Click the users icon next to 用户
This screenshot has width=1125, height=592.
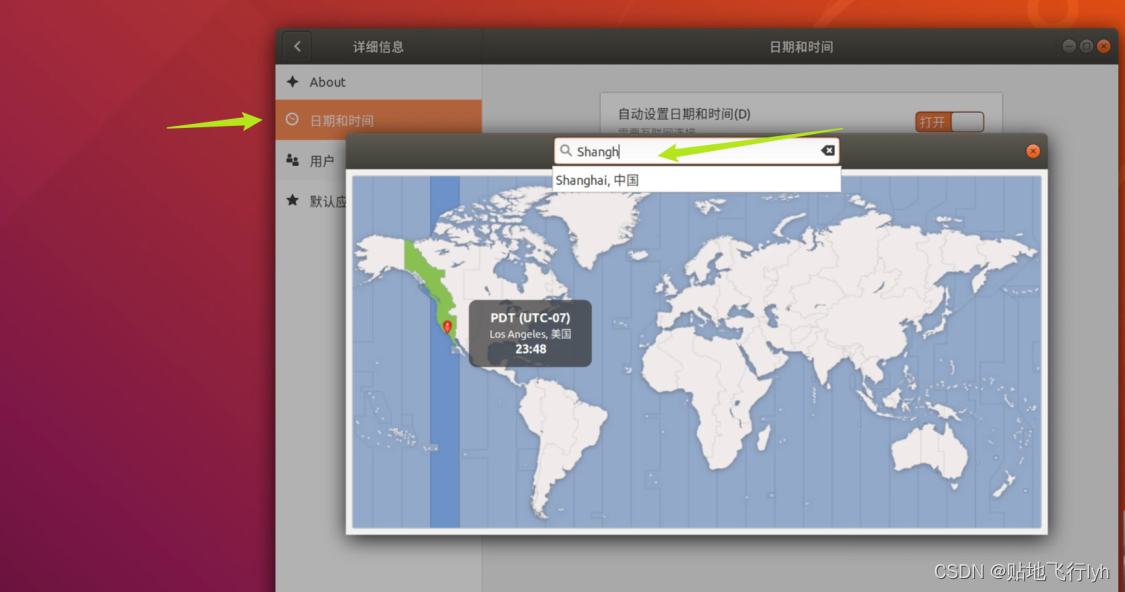tap(293, 158)
